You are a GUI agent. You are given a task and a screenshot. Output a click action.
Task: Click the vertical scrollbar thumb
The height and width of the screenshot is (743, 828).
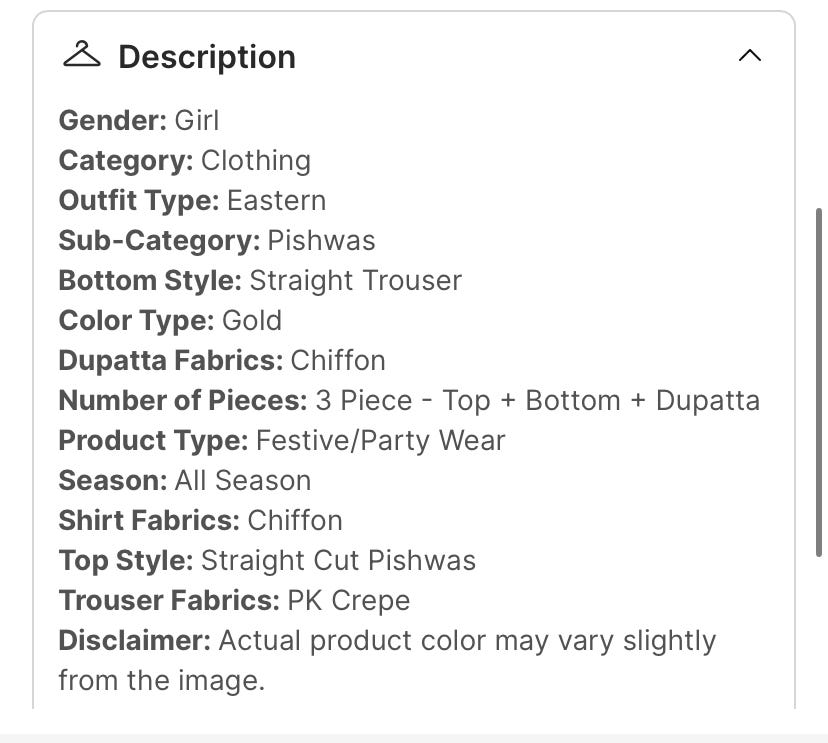click(820, 380)
